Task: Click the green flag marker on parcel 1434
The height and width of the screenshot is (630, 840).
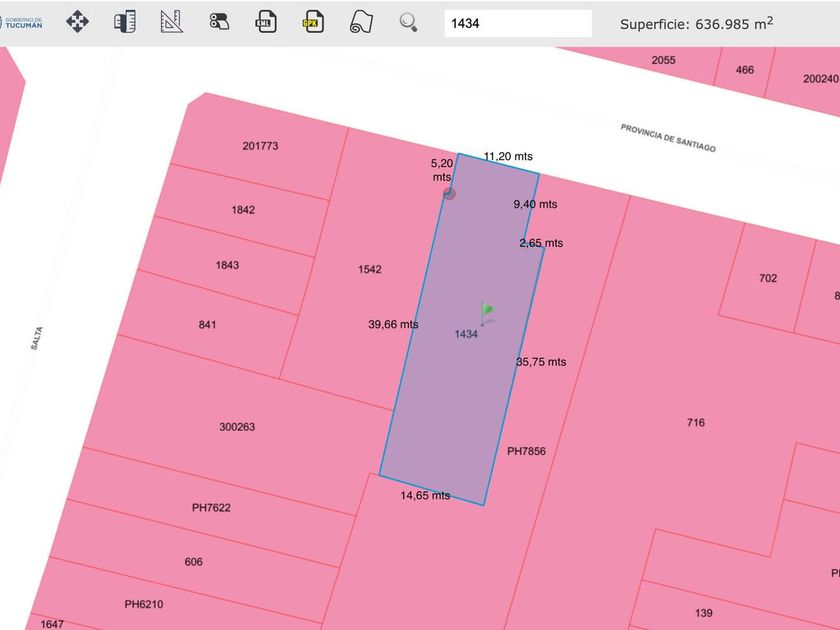Action: pos(487,313)
